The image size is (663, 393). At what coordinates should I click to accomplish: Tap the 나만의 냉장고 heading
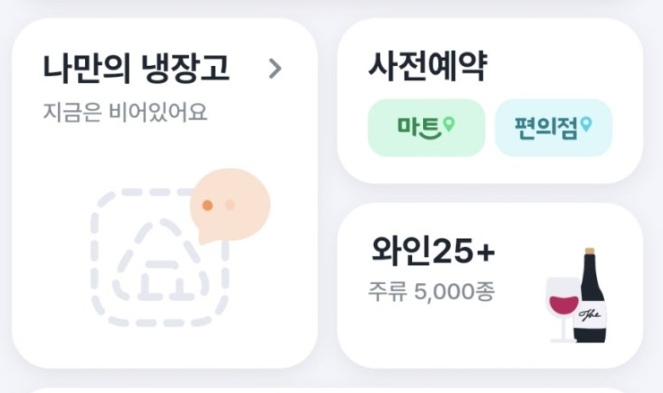pos(136,68)
